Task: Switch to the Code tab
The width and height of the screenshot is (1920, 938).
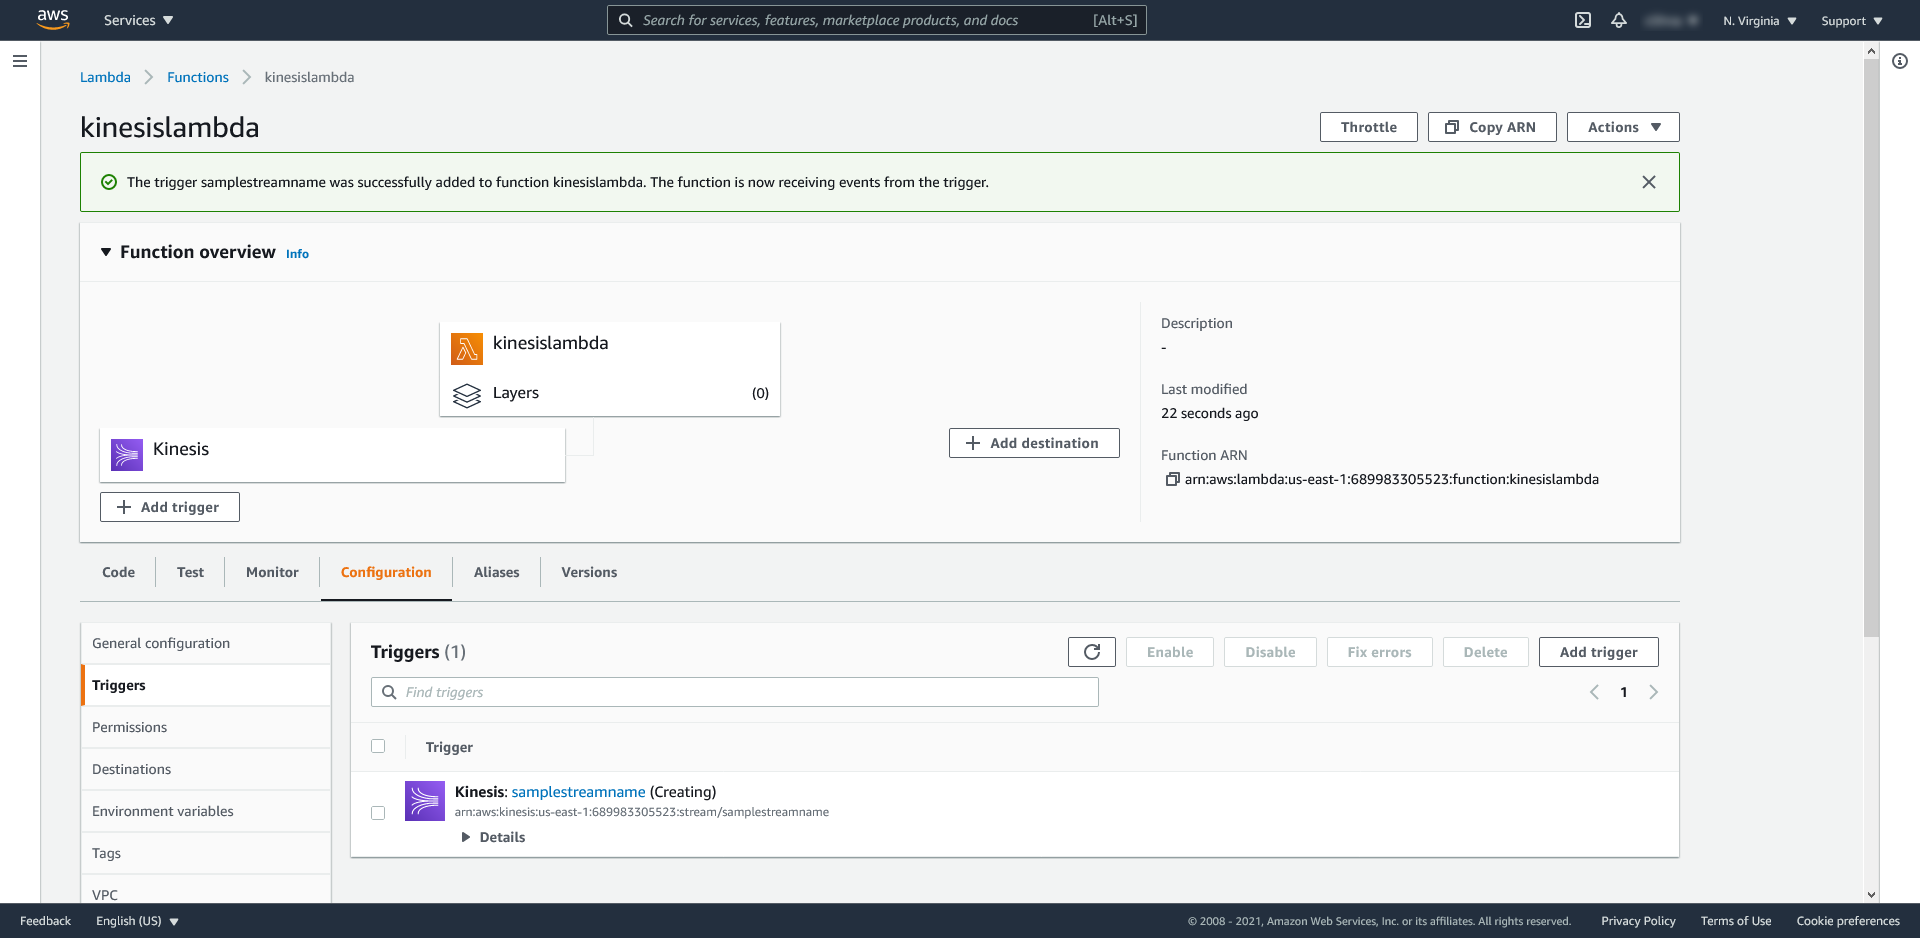Action: pyautogui.click(x=118, y=572)
